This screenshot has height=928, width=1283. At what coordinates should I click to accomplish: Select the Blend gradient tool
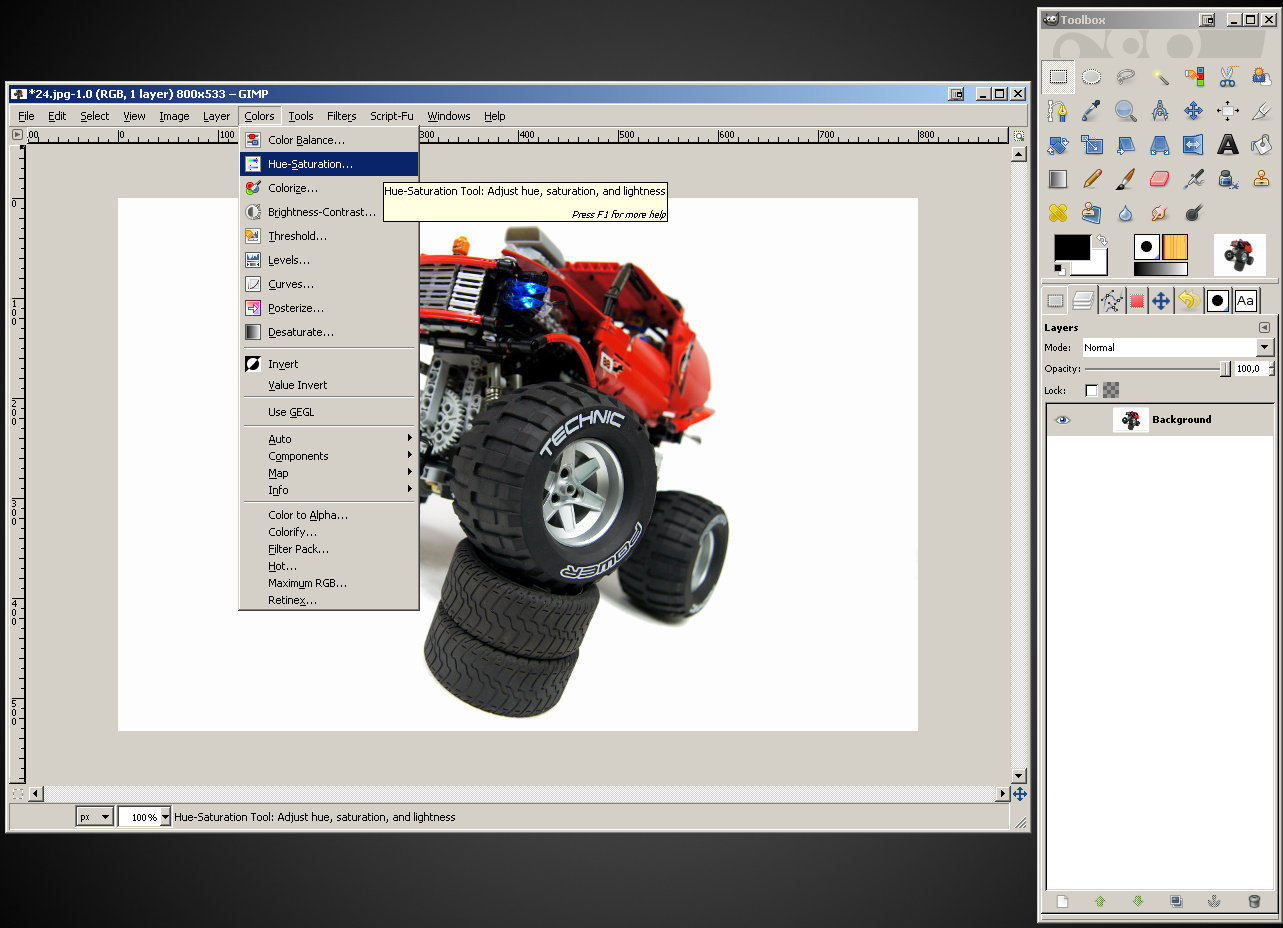[x=1058, y=178]
